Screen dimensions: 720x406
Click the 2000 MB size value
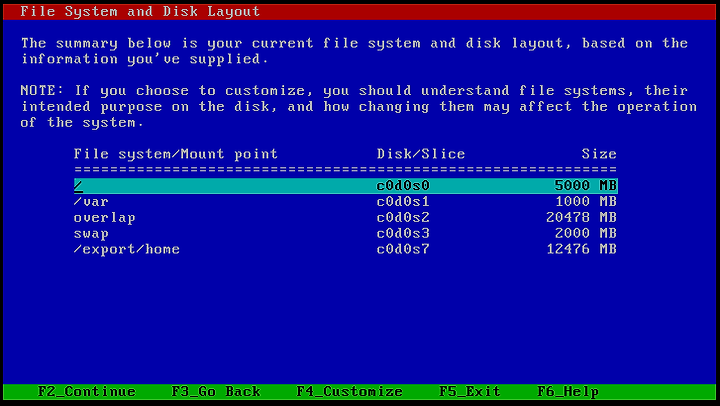click(x=585, y=234)
